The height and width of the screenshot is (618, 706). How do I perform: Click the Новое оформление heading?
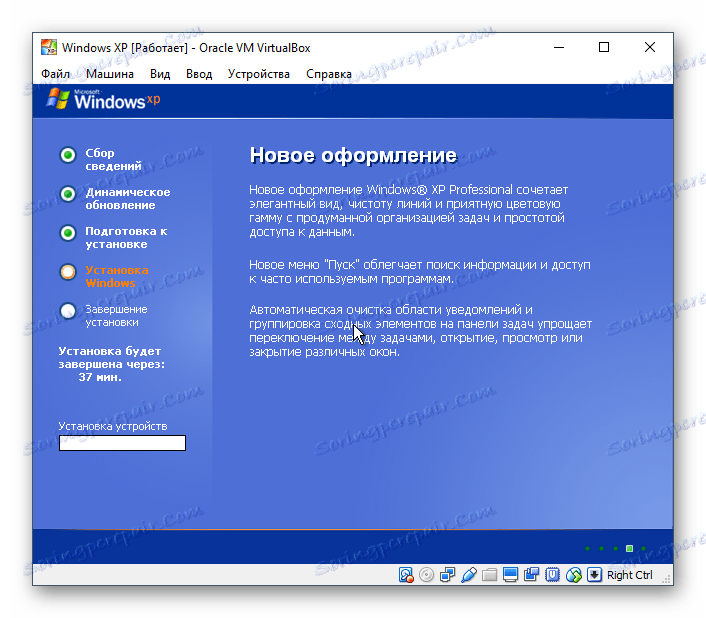pyautogui.click(x=353, y=155)
